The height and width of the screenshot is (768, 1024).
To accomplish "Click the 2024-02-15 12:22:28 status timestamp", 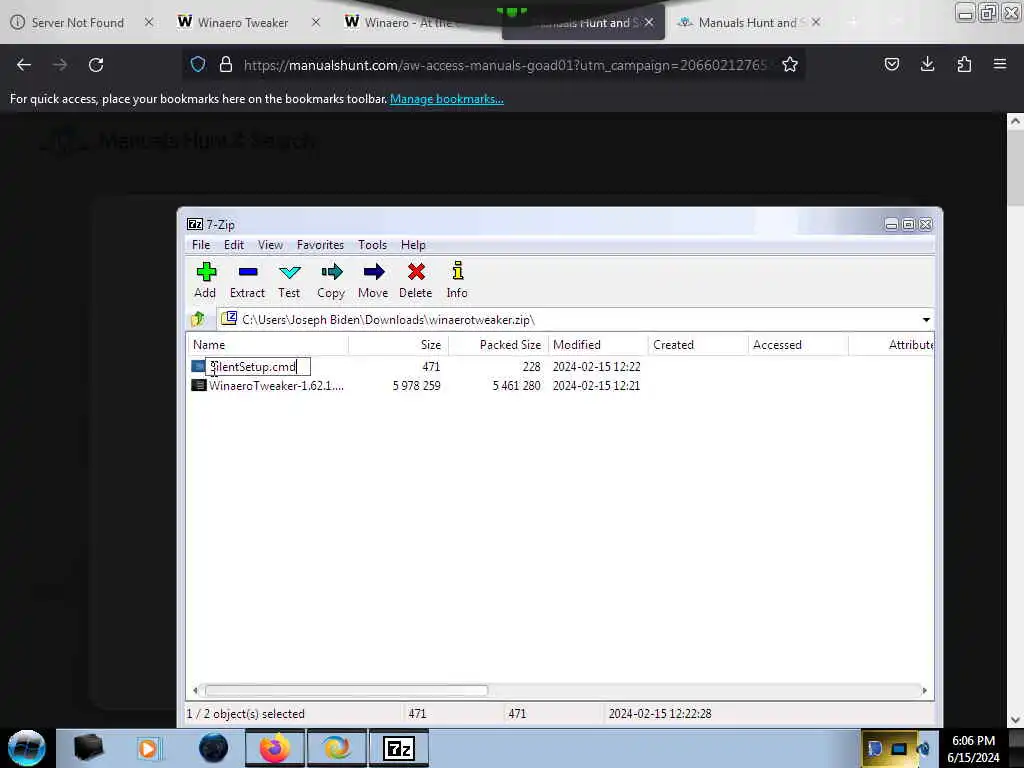I will (660, 714).
